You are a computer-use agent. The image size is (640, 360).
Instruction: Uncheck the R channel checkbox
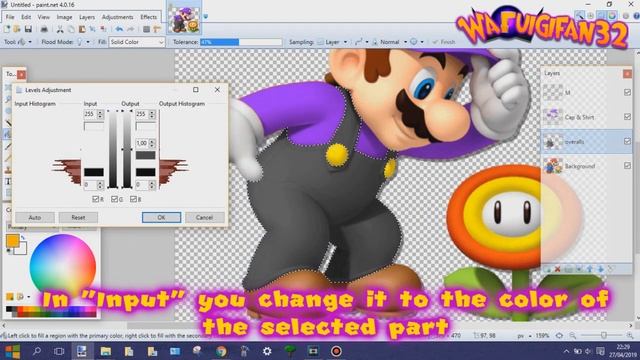[96, 199]
